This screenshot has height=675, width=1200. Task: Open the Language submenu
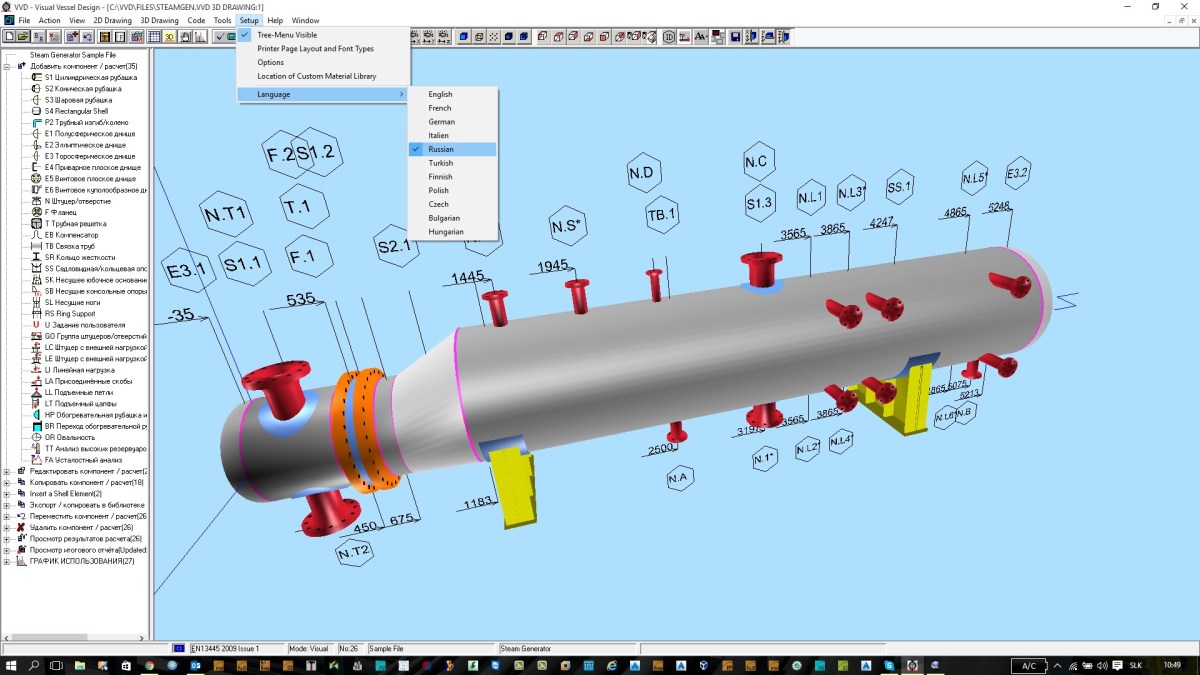273,94
